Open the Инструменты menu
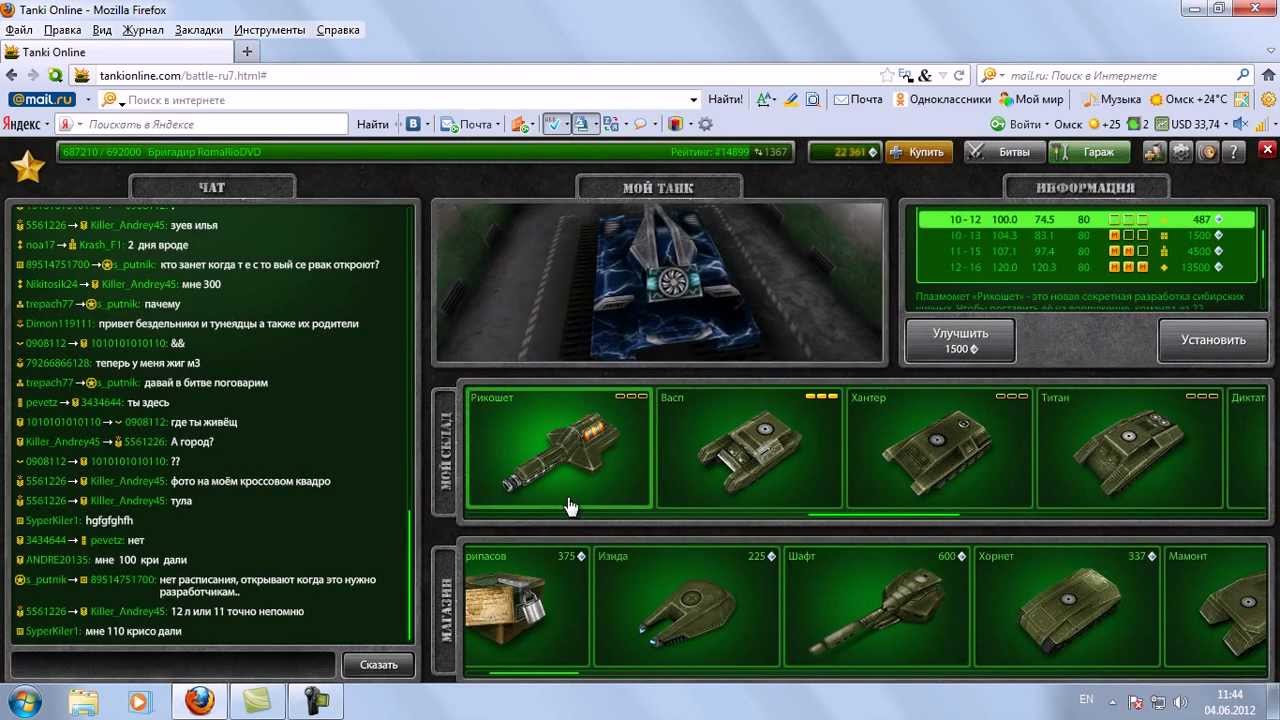The height and width of the screenshot is (720, 1280). 270,30
